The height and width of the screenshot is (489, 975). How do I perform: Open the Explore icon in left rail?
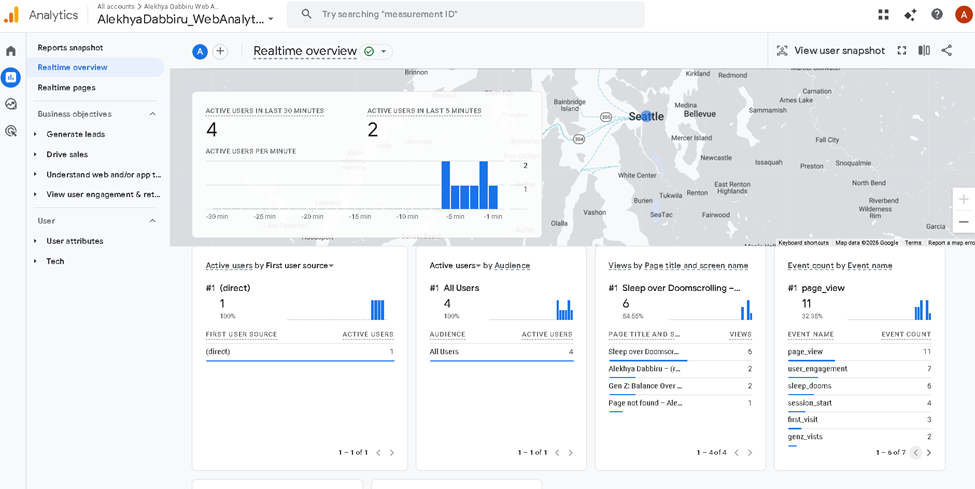[x=11, y=104]
